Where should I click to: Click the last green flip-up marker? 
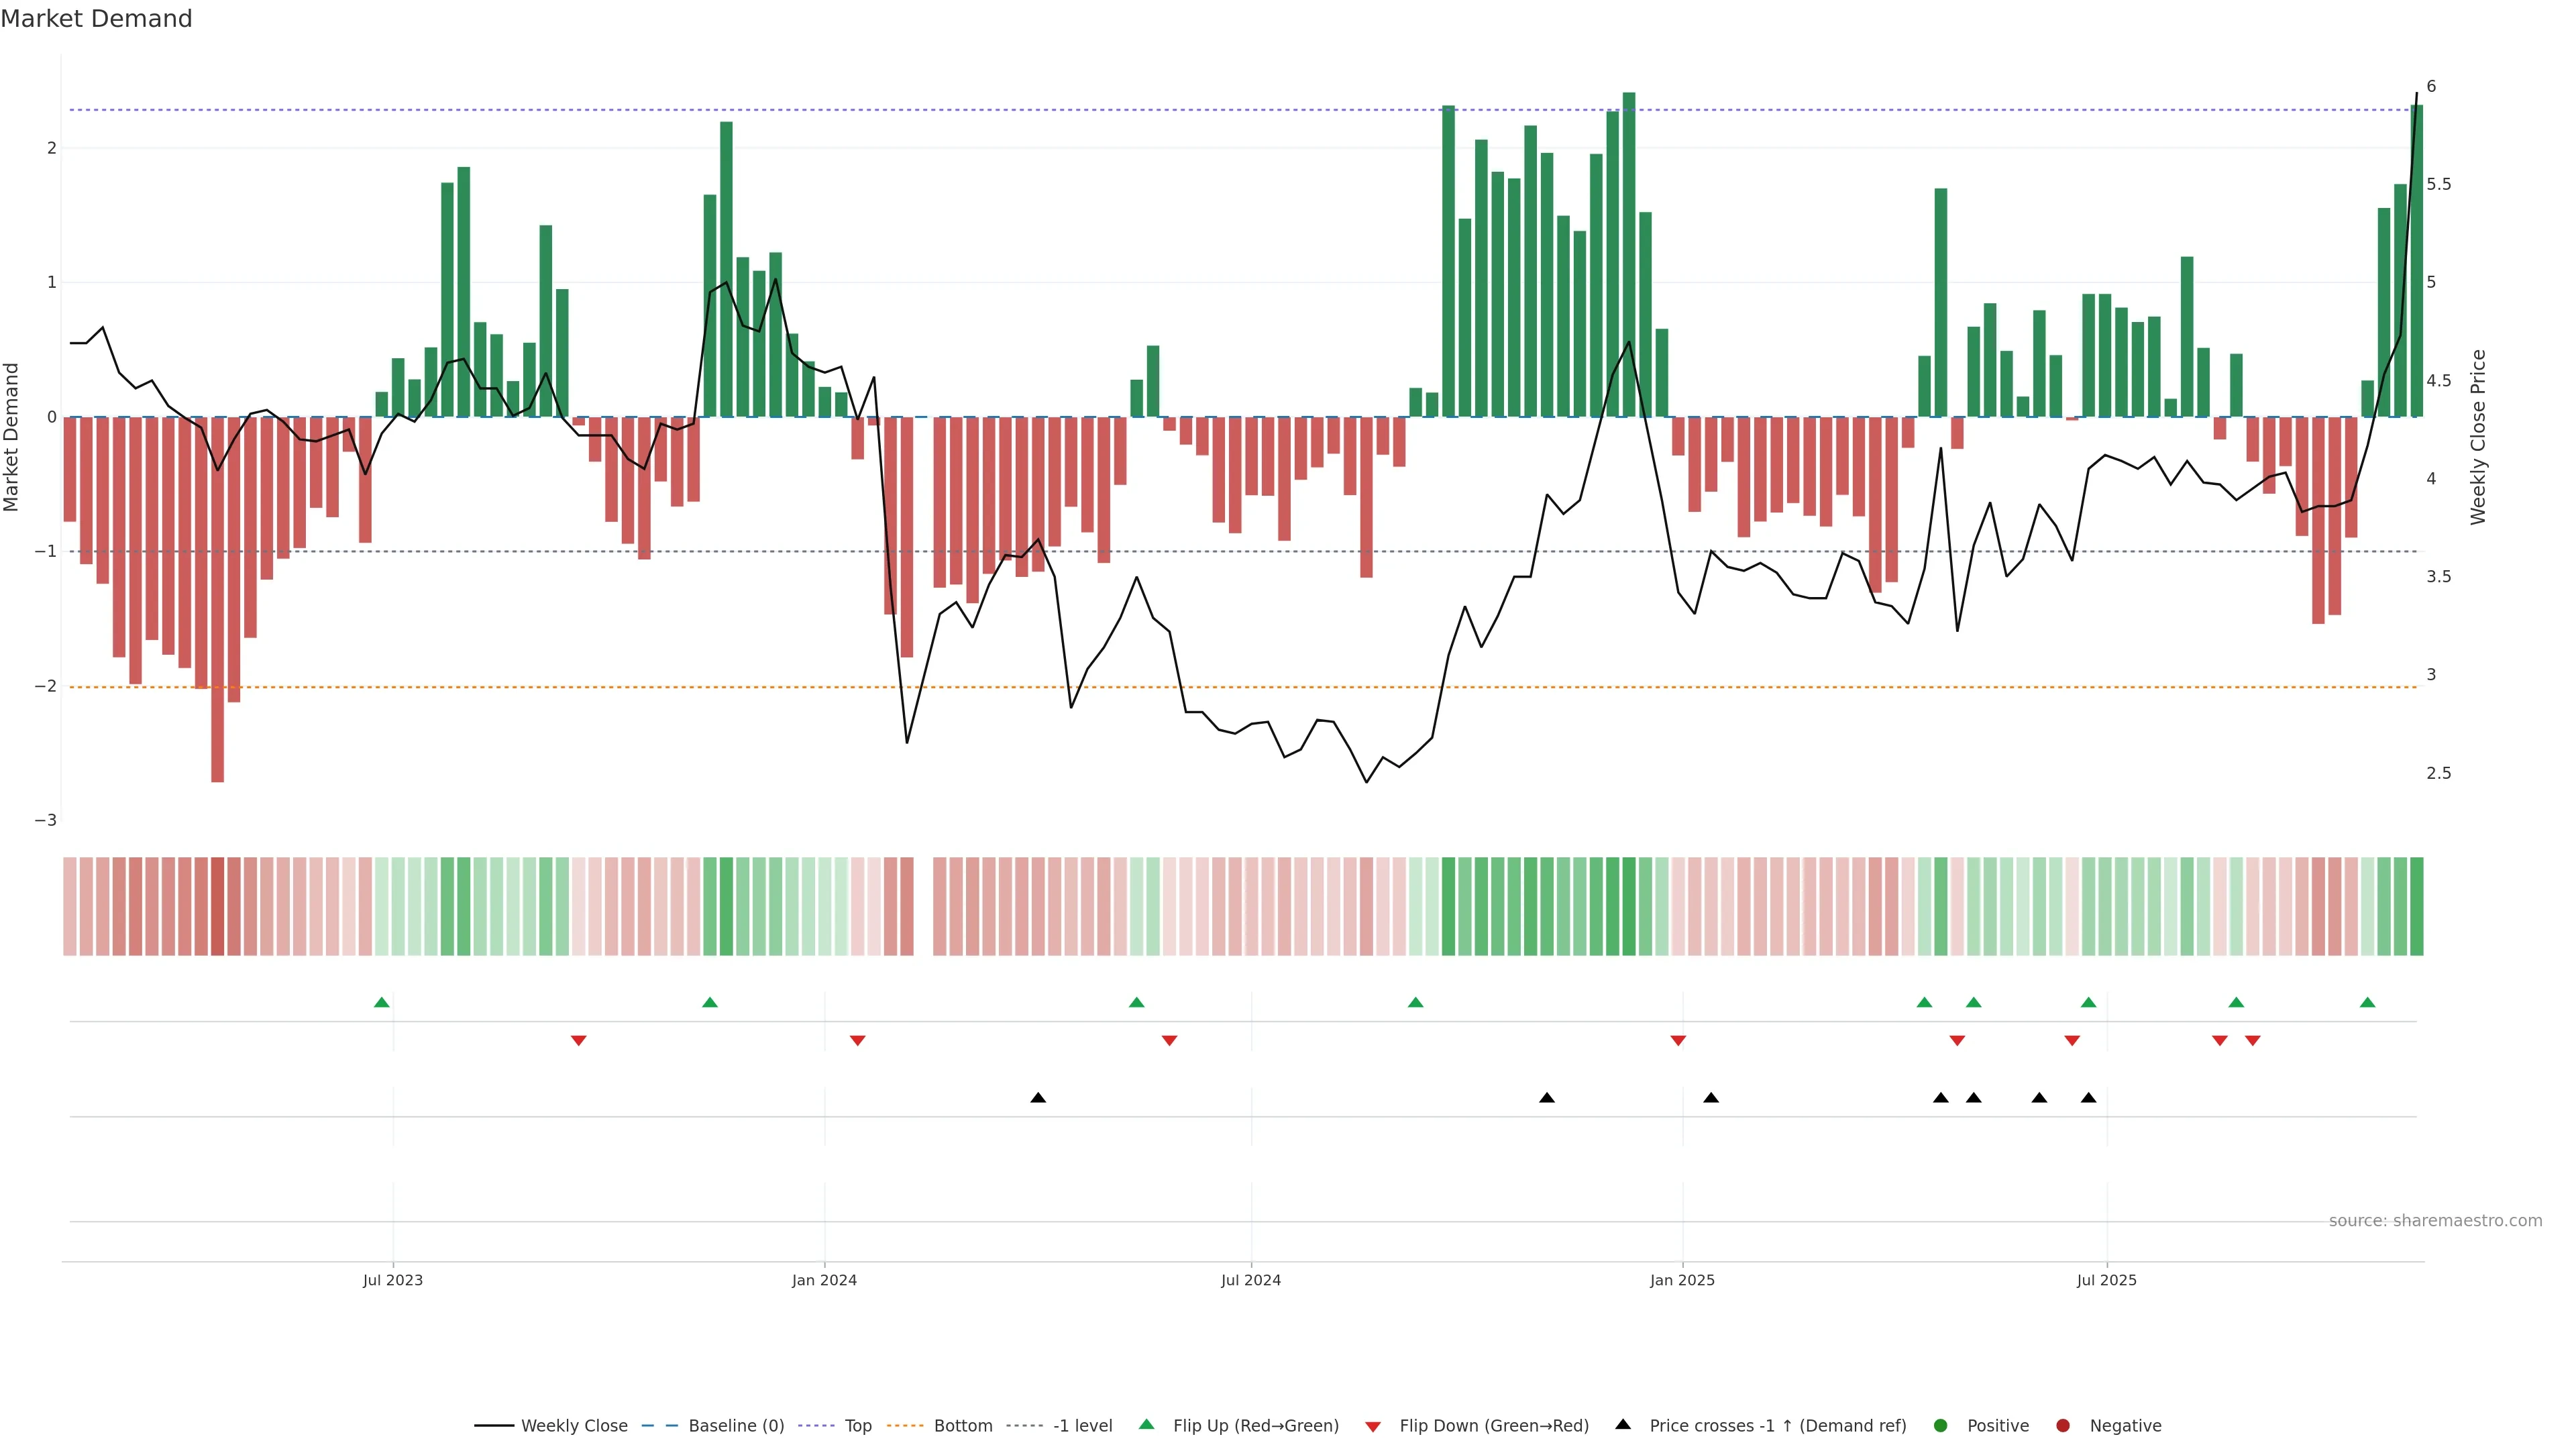pyautogui.click(x=2367, y=1003)
